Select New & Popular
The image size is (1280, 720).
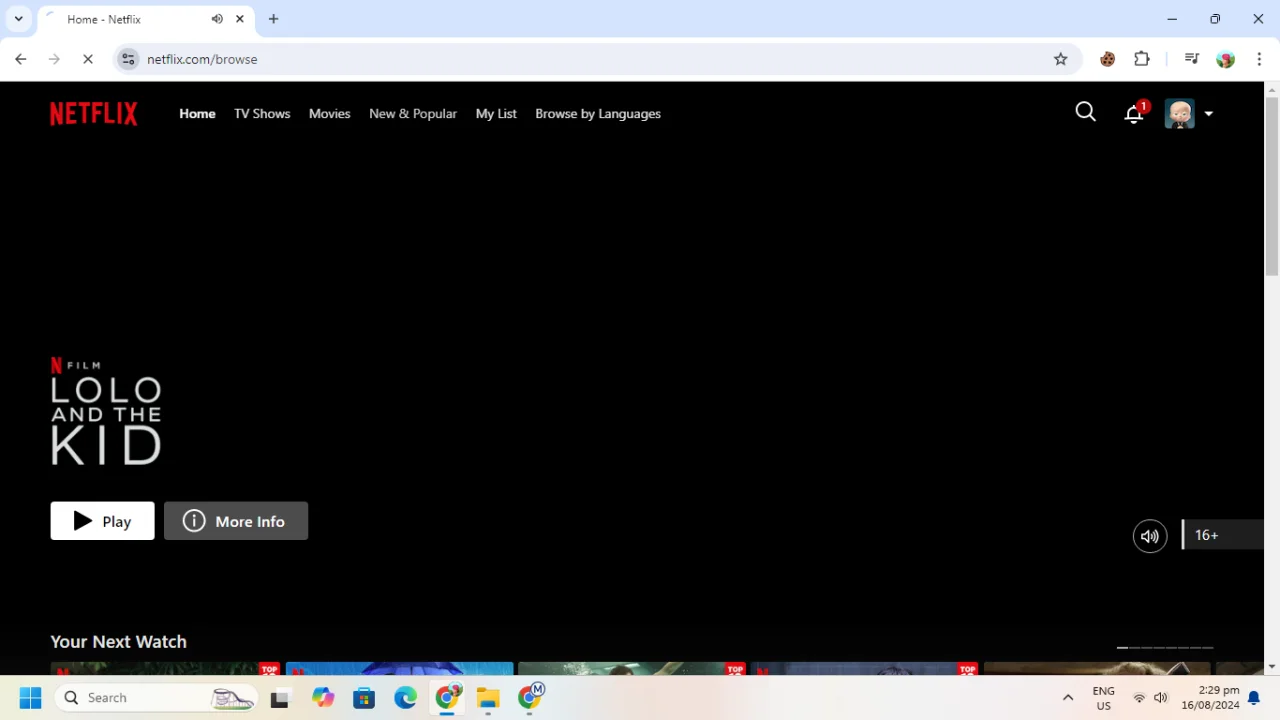point(413,113)
